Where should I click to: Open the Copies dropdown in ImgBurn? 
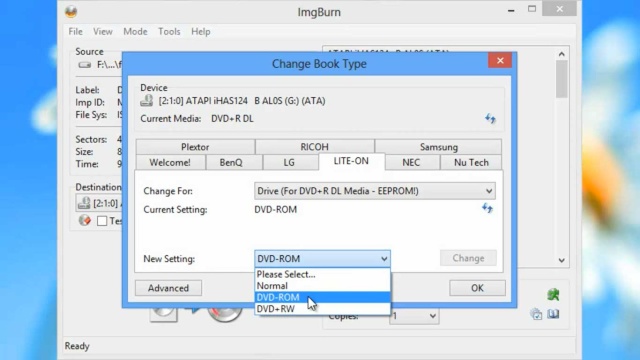click(414, 316)
